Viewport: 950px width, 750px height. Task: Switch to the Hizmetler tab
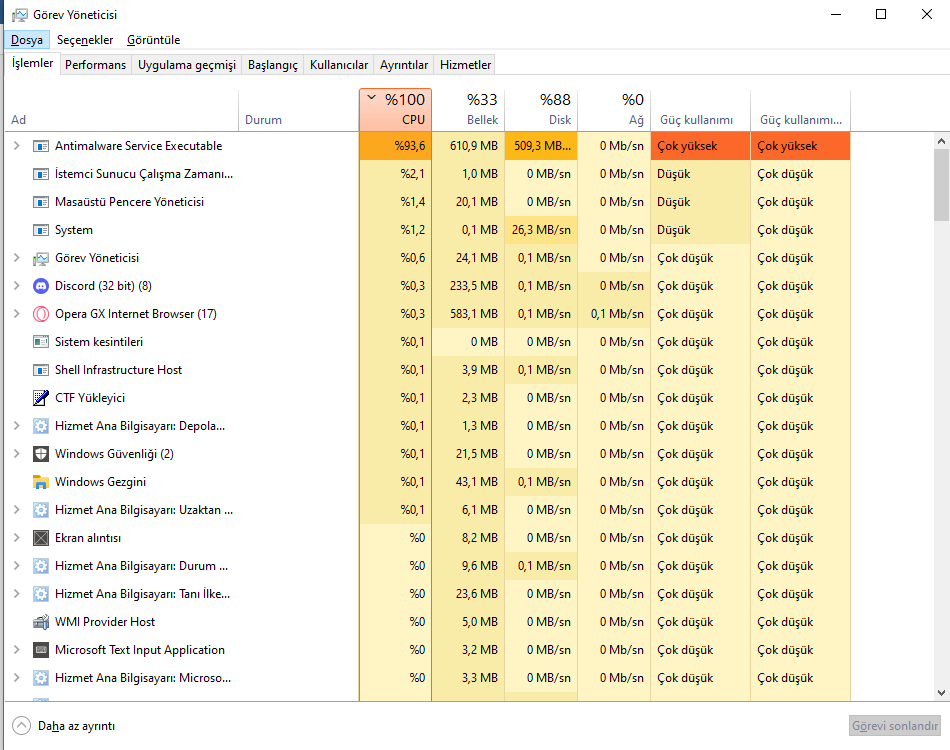click(465, 65)
